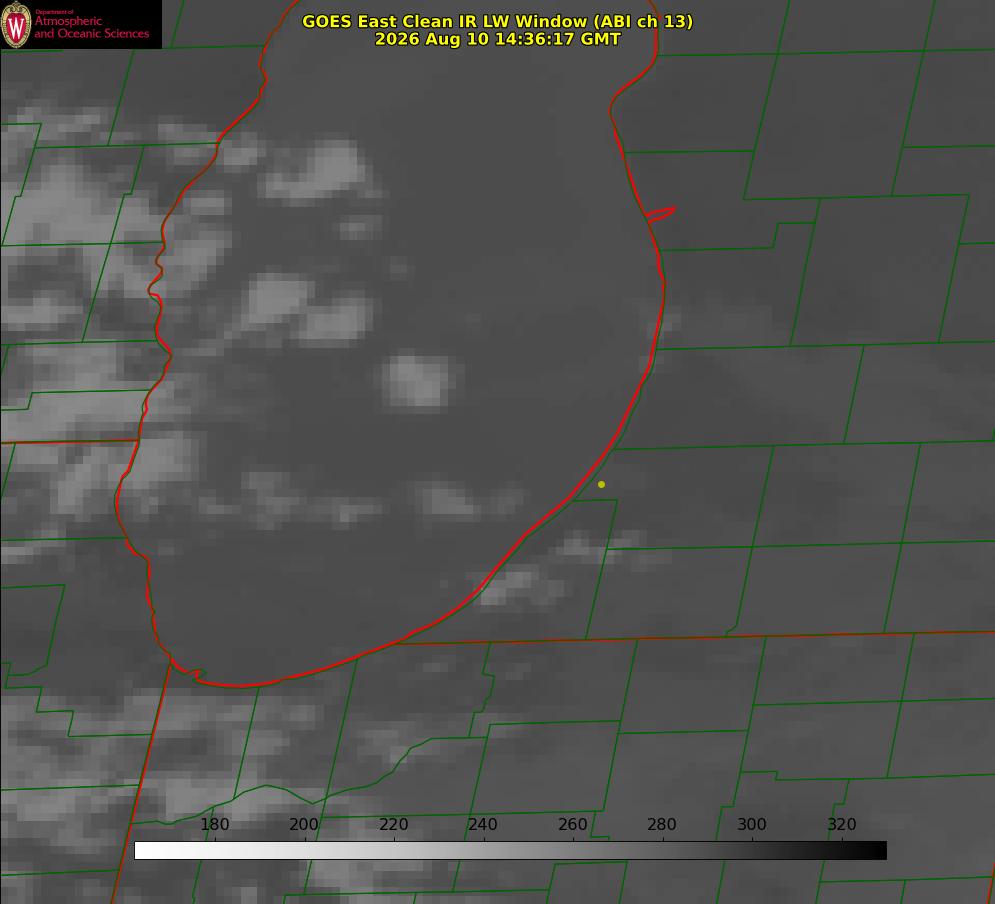Image resolution: width=995 pixels, height=904 pixels.
Task: Click the 320 colorbar label
Action: [842, 824]
